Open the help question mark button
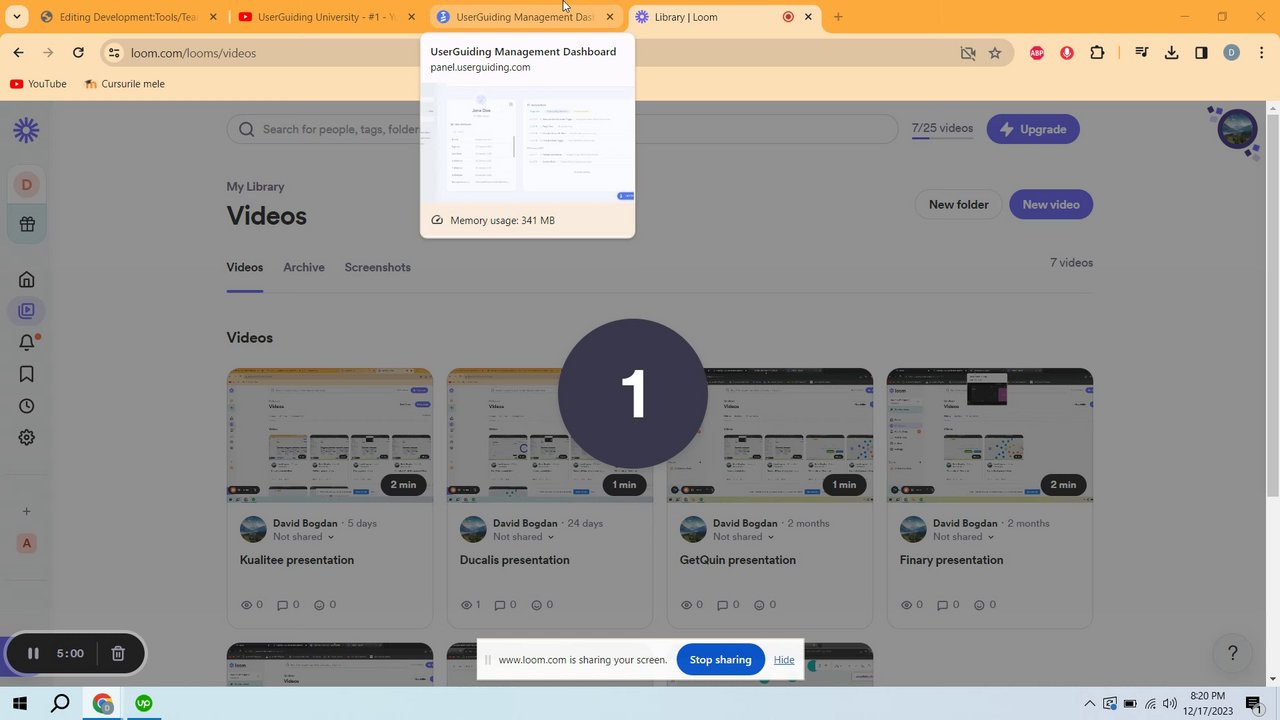 point(1232,653)
